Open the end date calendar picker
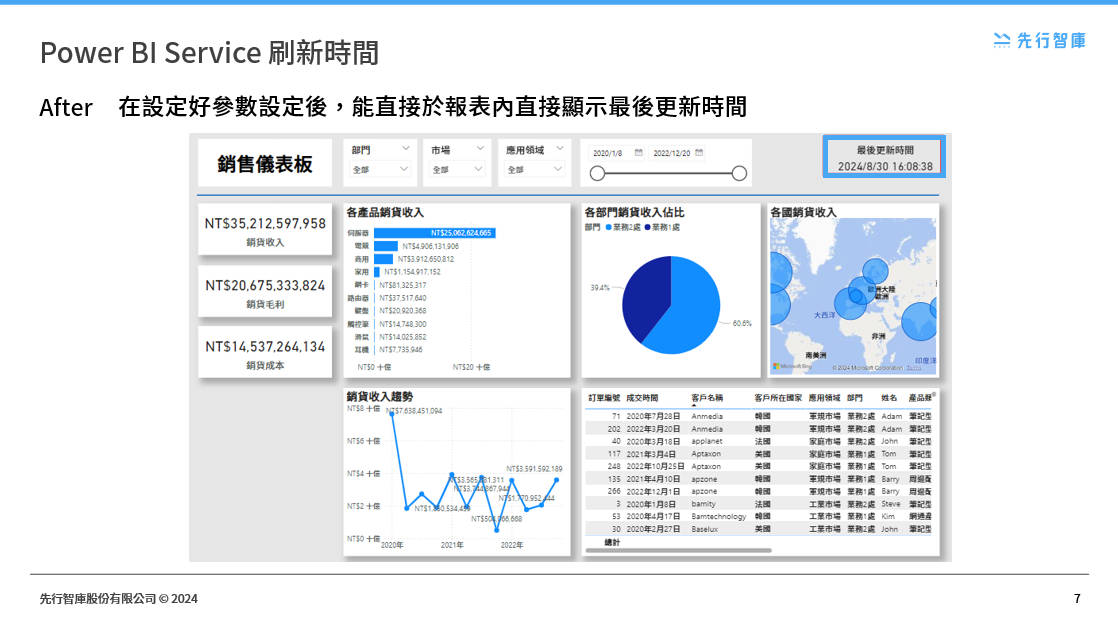Screen dimensions: 1118x628 tap(700, 152)
